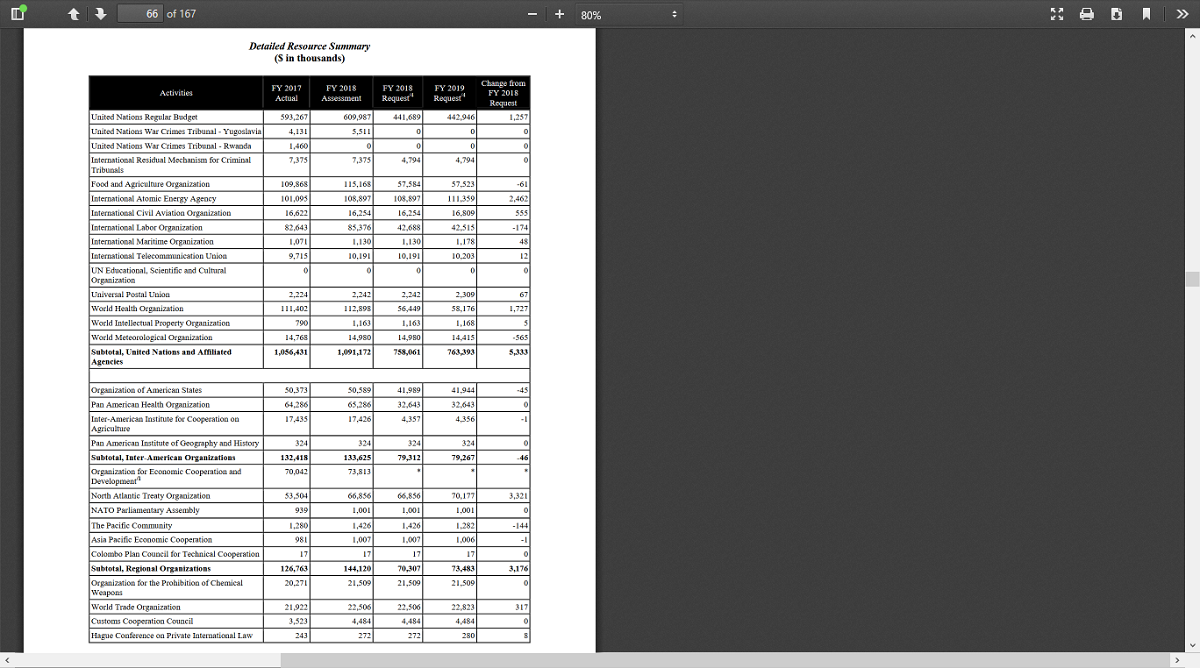Click the value 593,267 for UN Regular Budget
This screenshot has width=1200, height=668.
point(296,117)
